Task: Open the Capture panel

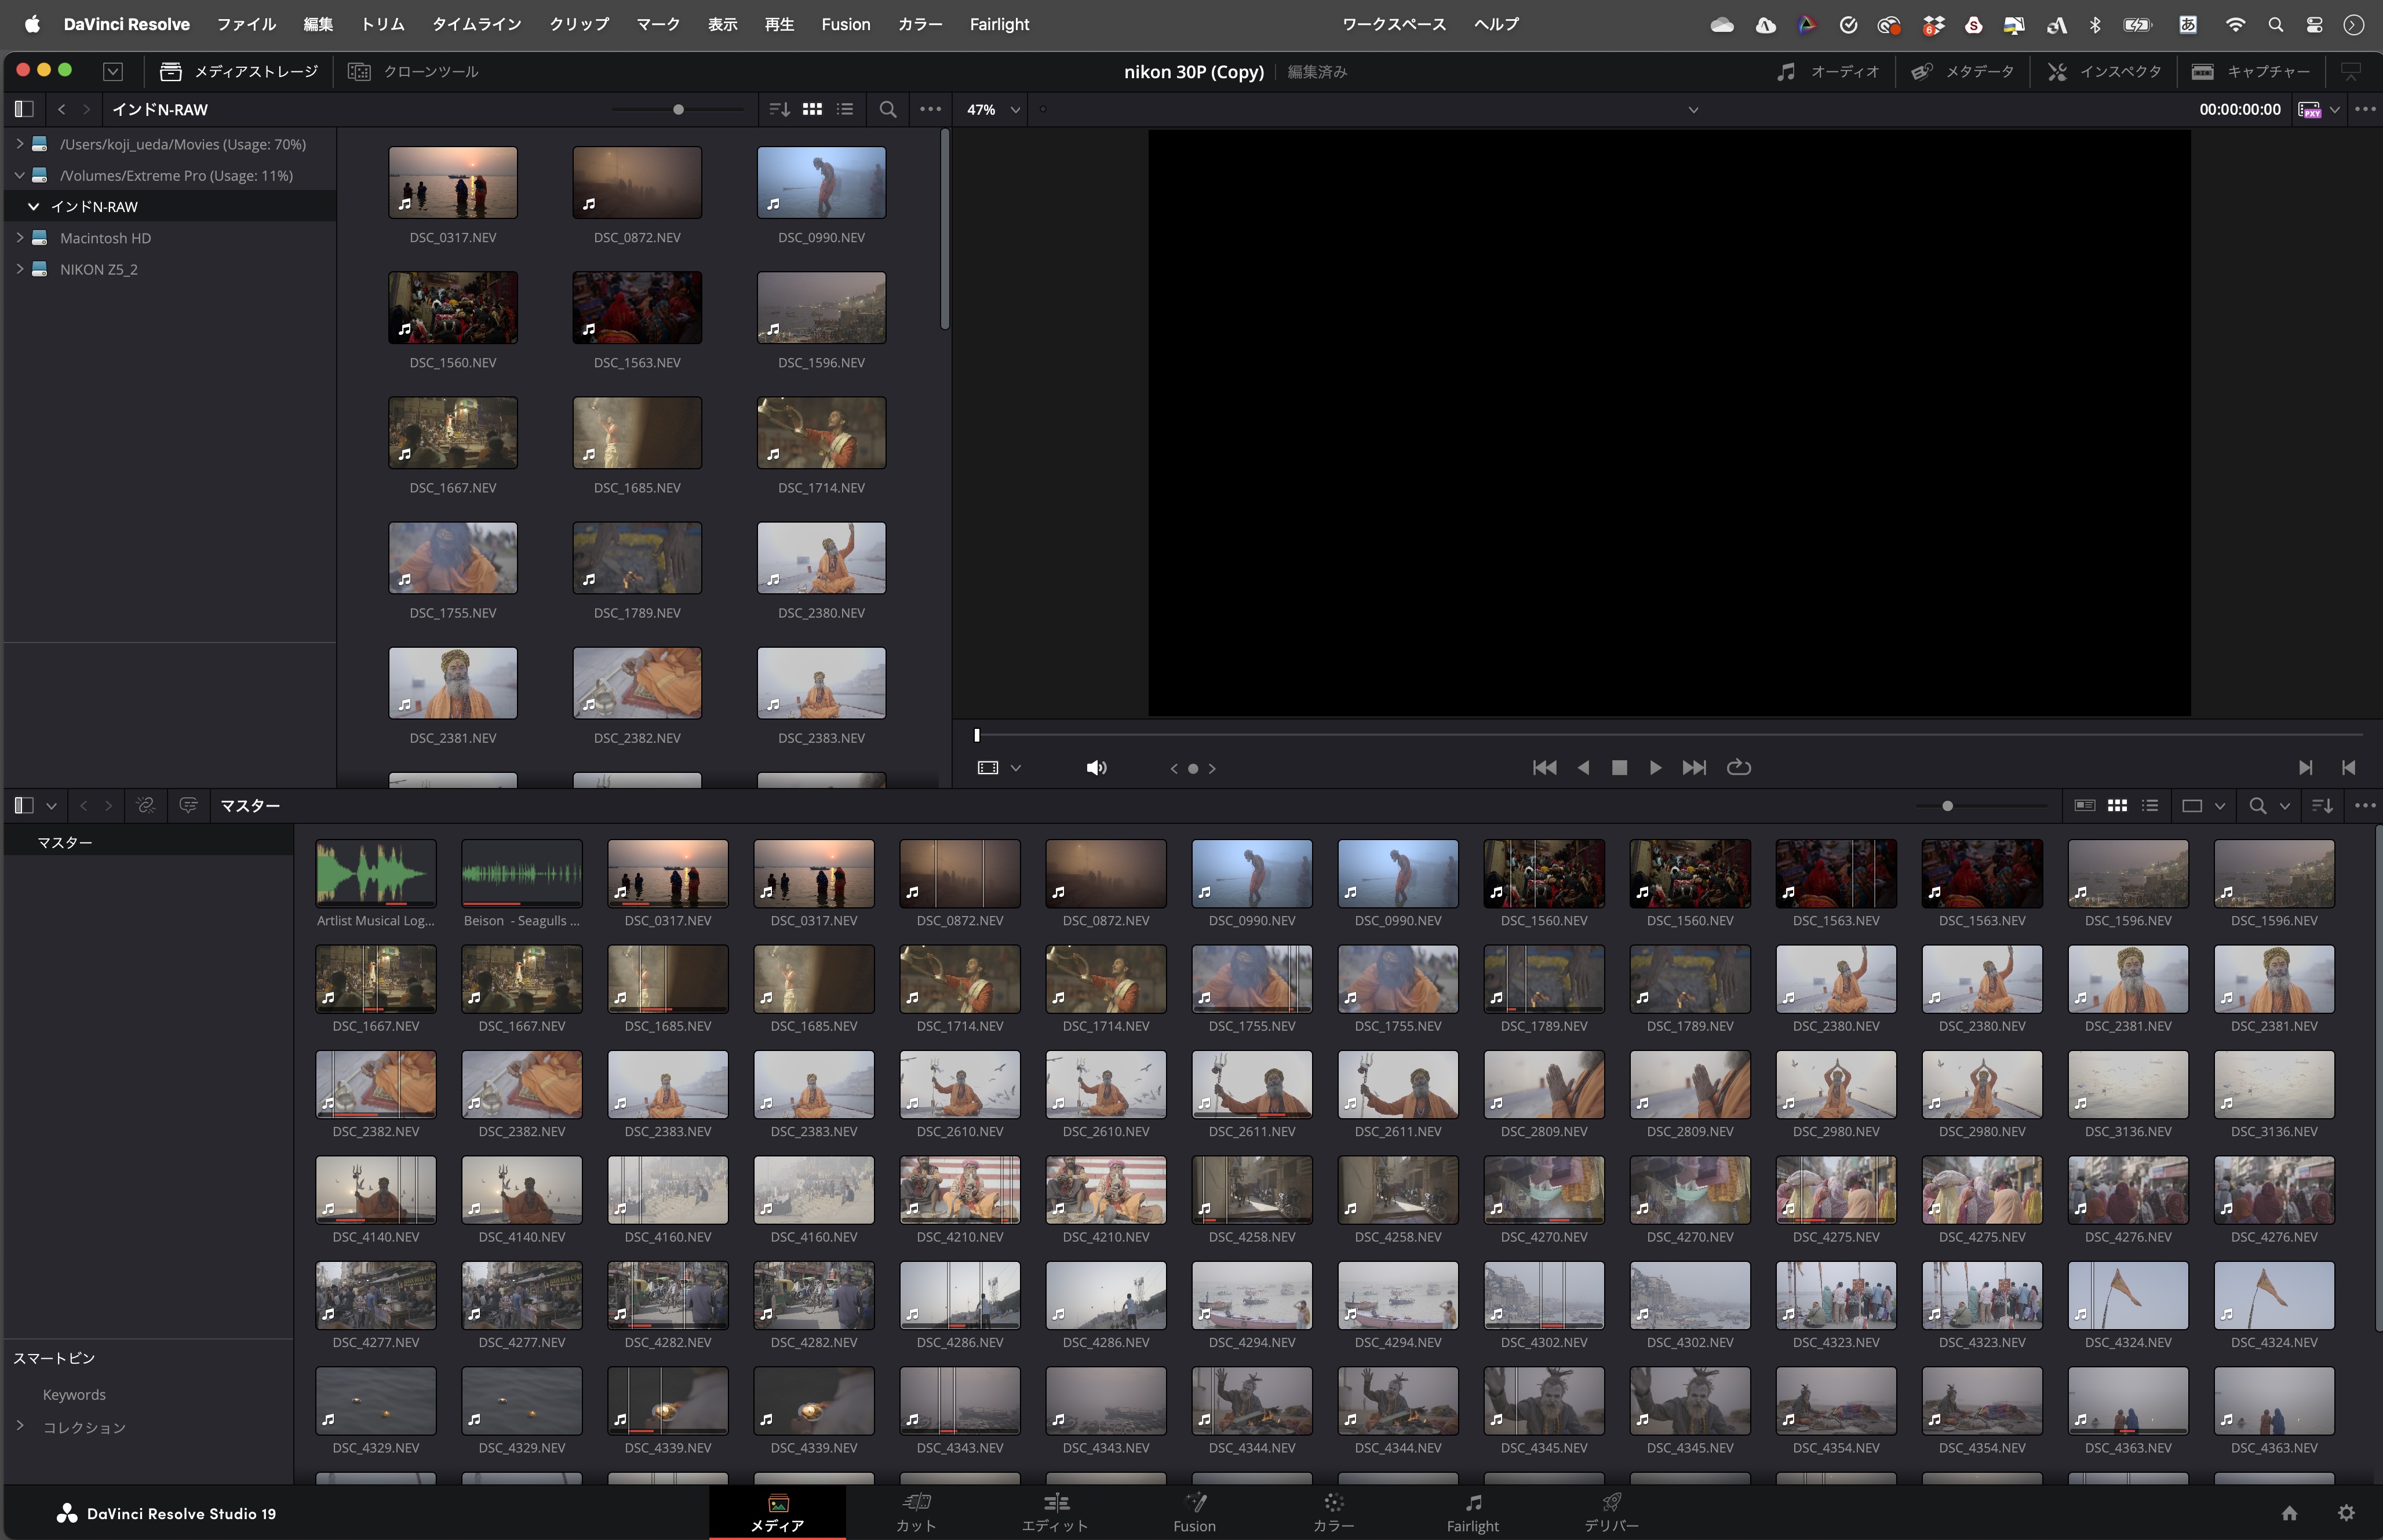Action: pyautogui.click(x=2251, y=72)
